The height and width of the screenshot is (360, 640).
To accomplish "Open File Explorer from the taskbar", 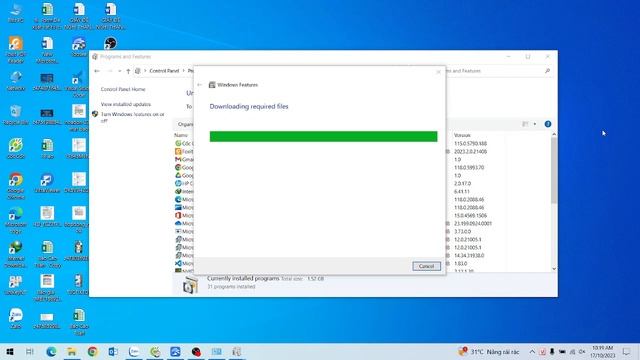I will 71,351.
